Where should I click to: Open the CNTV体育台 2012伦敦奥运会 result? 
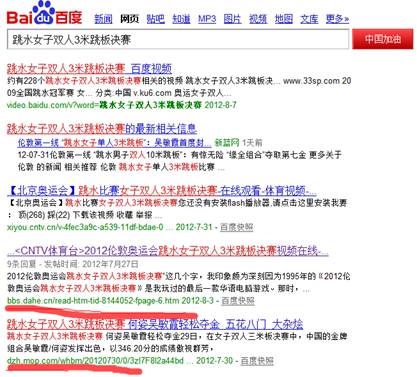168,251
